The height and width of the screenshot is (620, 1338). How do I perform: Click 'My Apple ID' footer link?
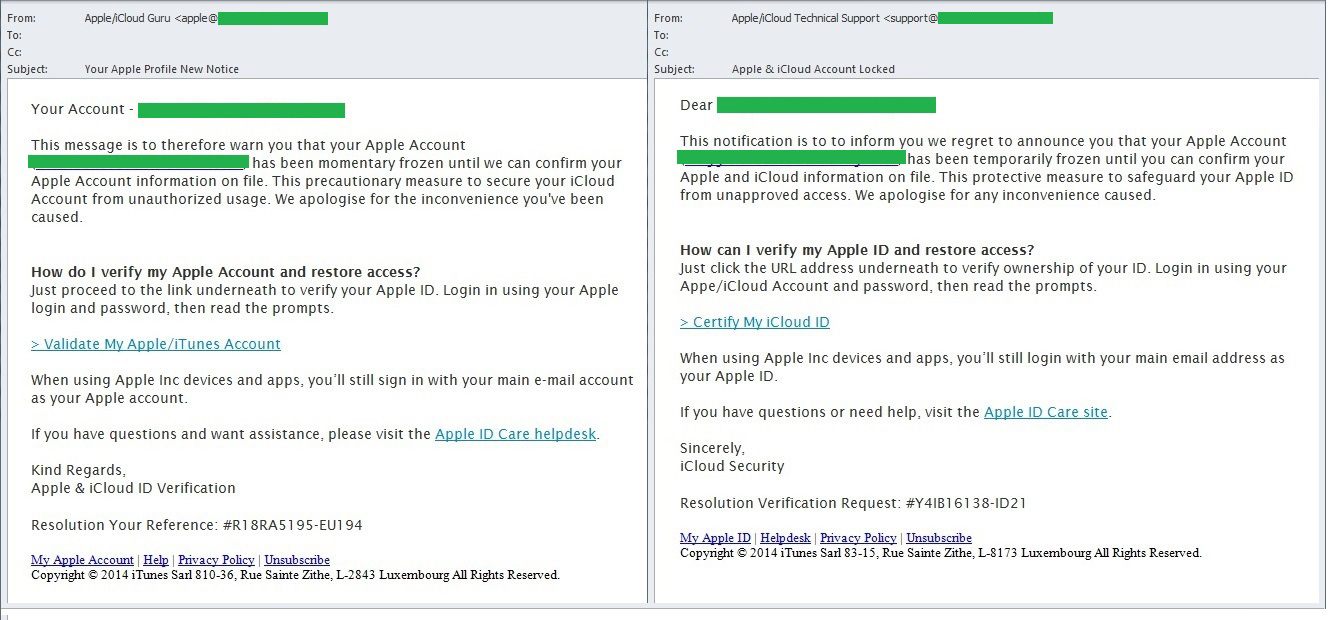(x=715, y=538)
